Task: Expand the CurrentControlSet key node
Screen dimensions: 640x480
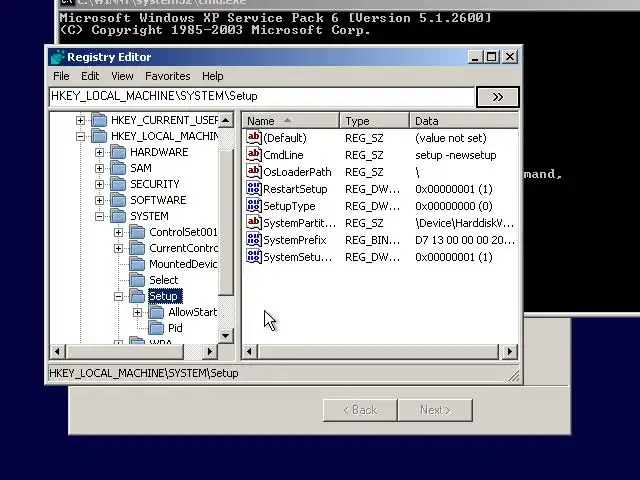Action: coord(118,248)
